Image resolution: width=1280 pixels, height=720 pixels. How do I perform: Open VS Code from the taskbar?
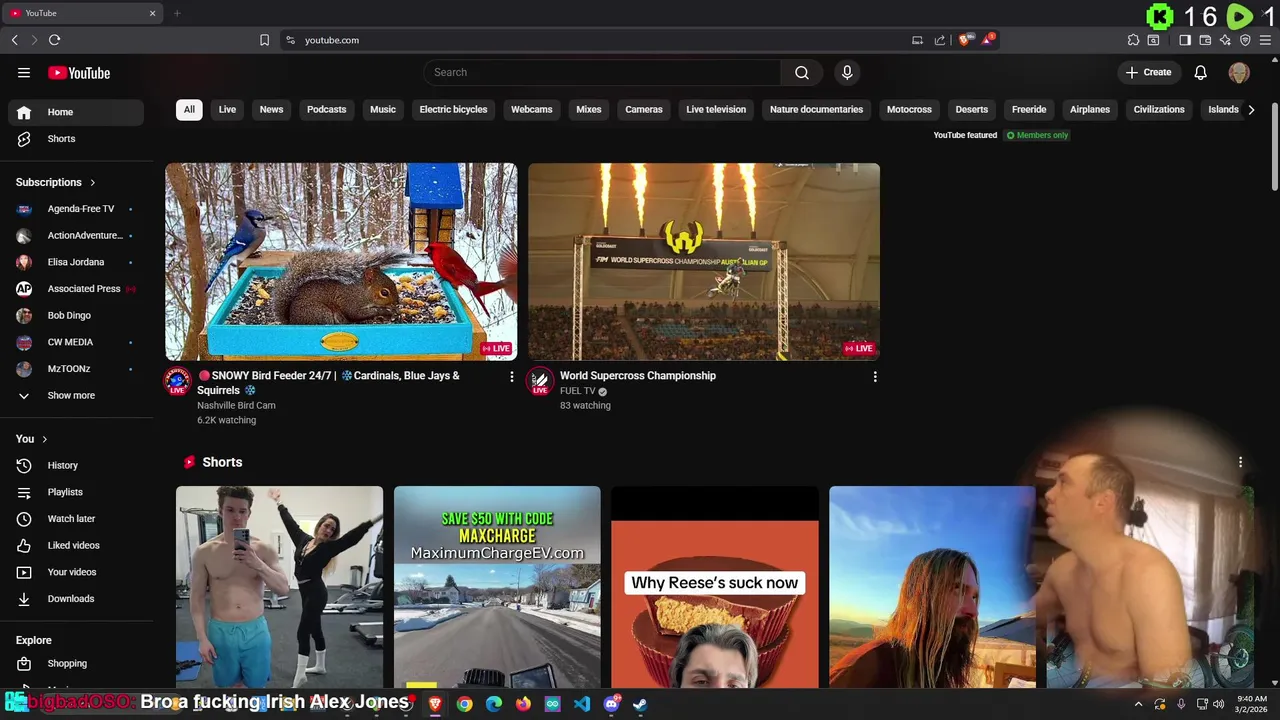pos(582,704)
